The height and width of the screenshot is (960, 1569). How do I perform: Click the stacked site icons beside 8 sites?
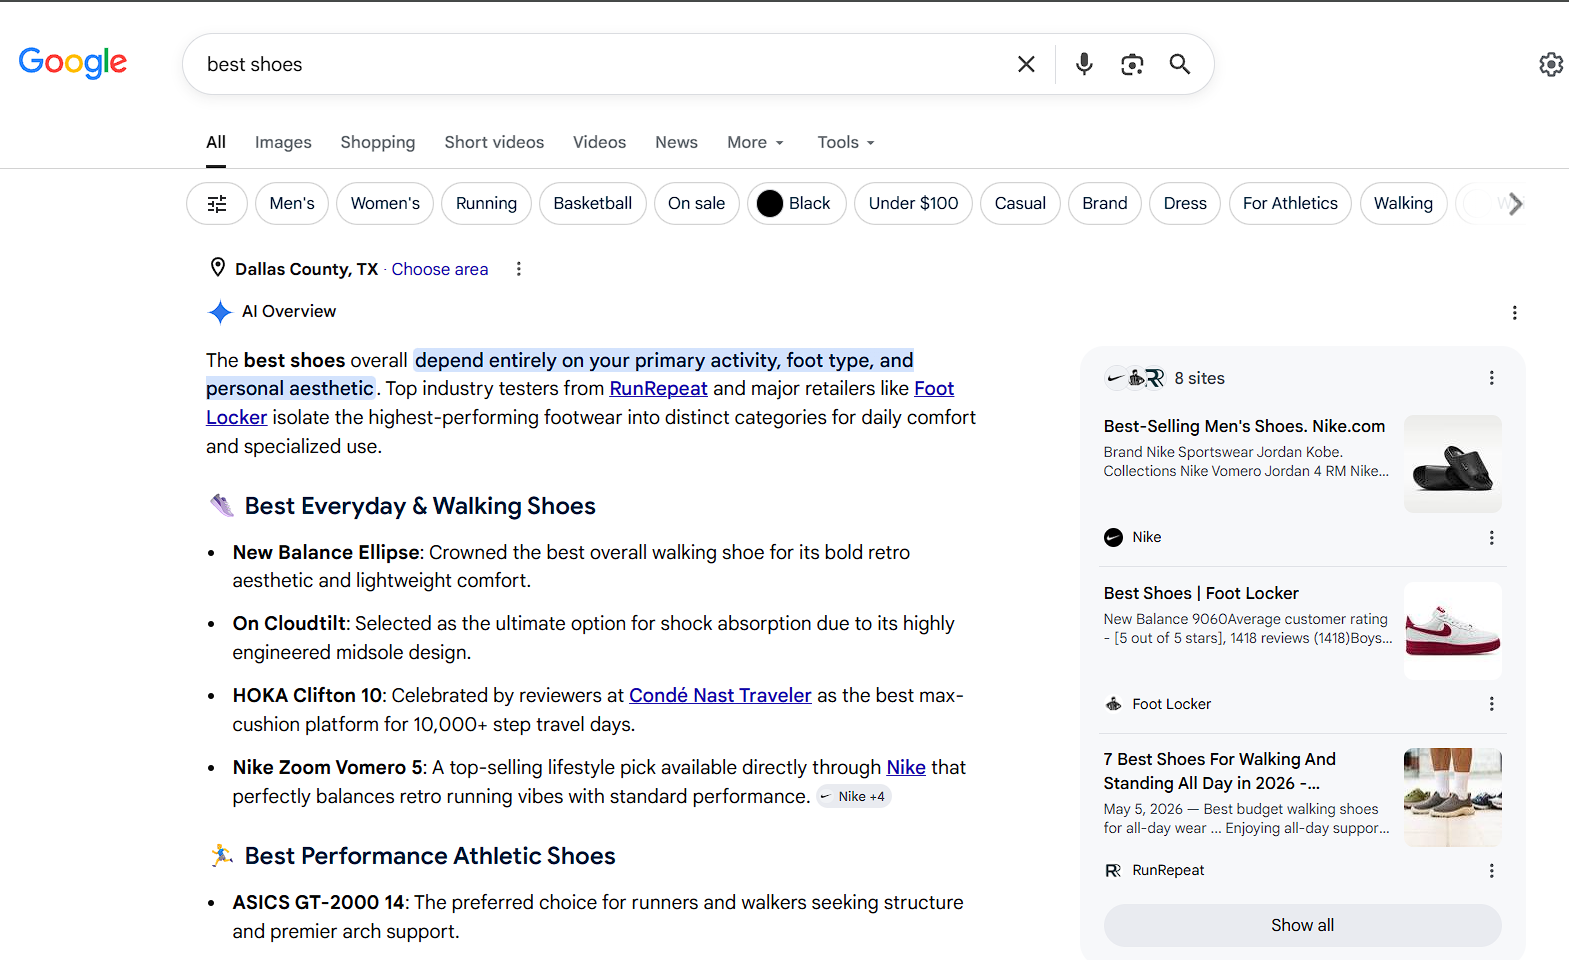tap(1135, 378)
